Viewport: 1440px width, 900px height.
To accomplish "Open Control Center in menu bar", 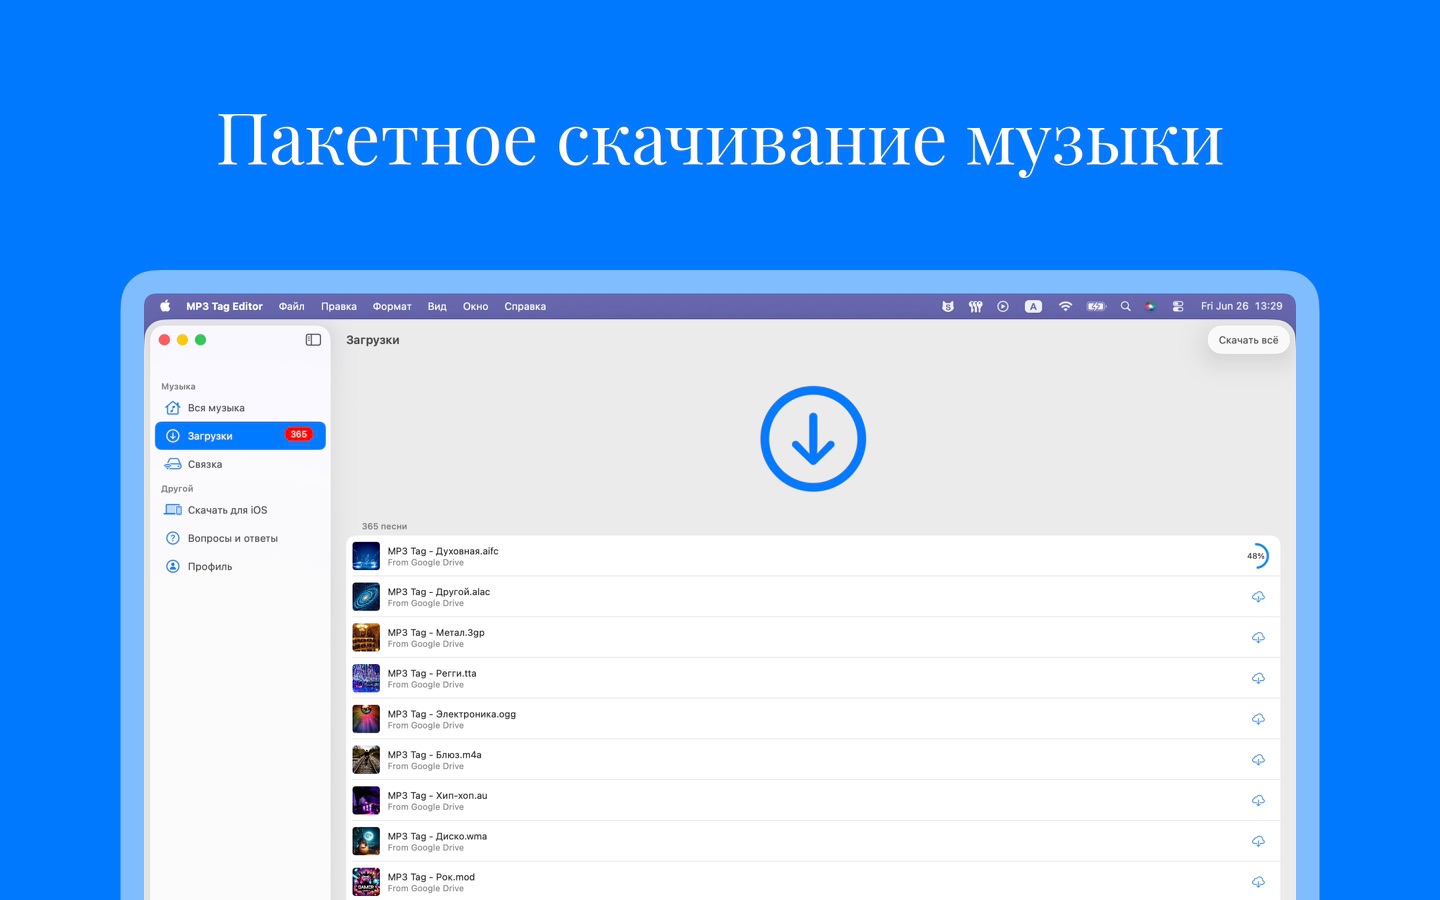I will click(1178, 306).
